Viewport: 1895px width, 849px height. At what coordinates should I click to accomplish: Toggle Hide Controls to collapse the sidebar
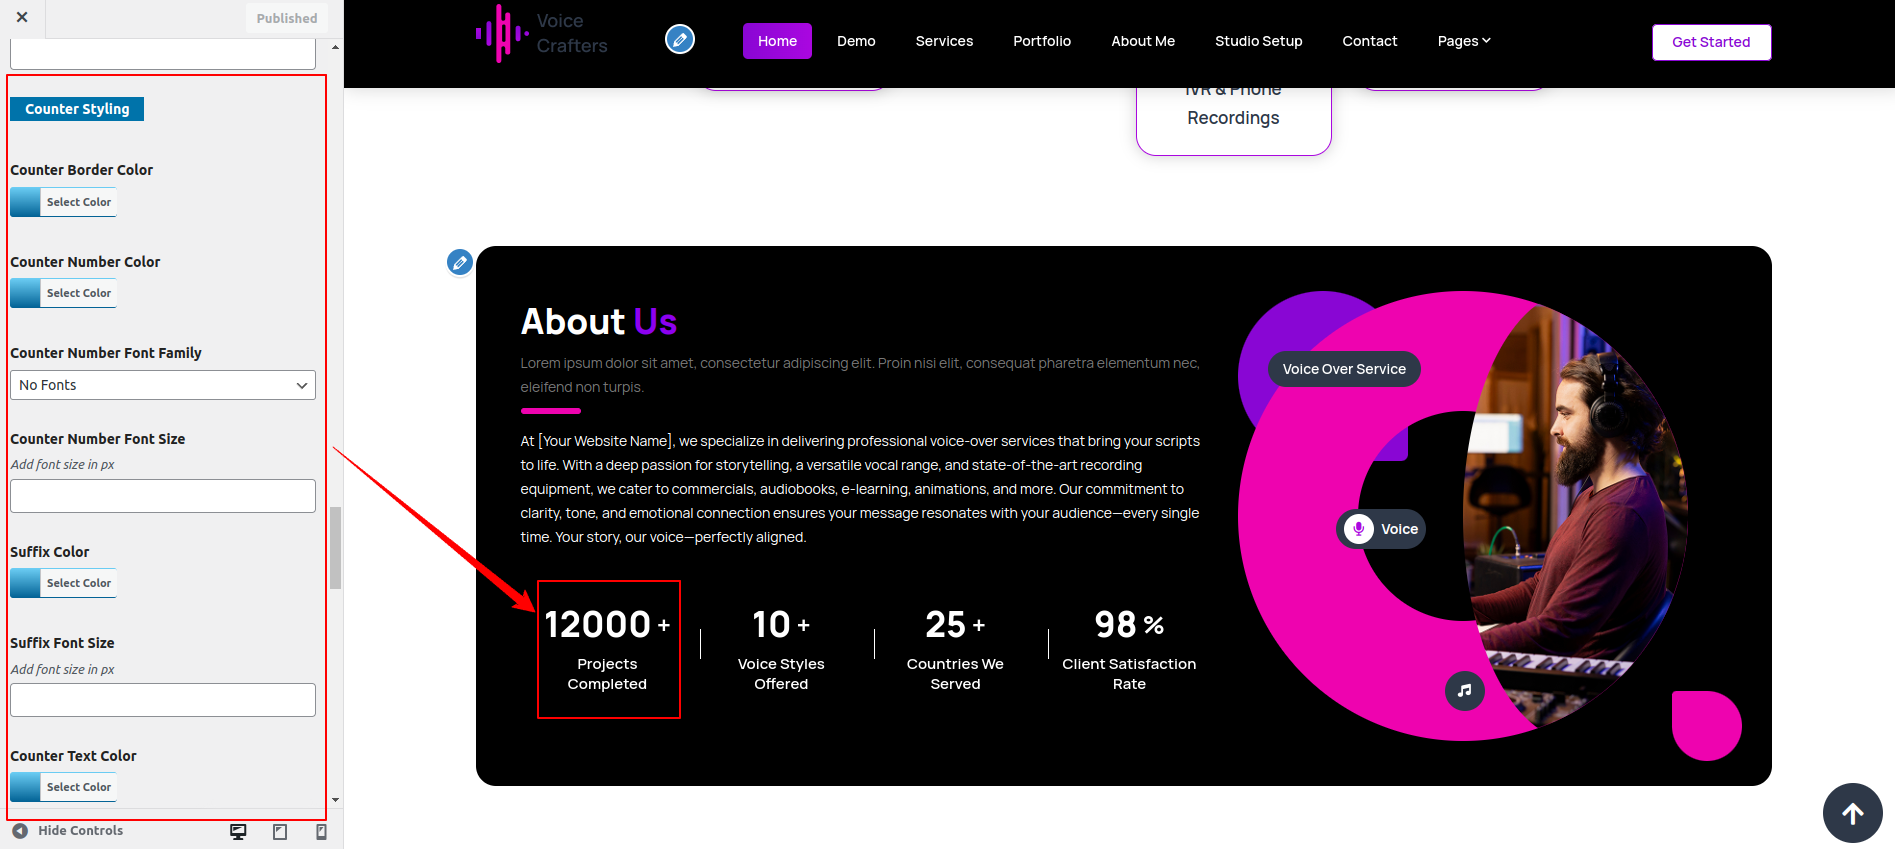(x=68, y=831)
